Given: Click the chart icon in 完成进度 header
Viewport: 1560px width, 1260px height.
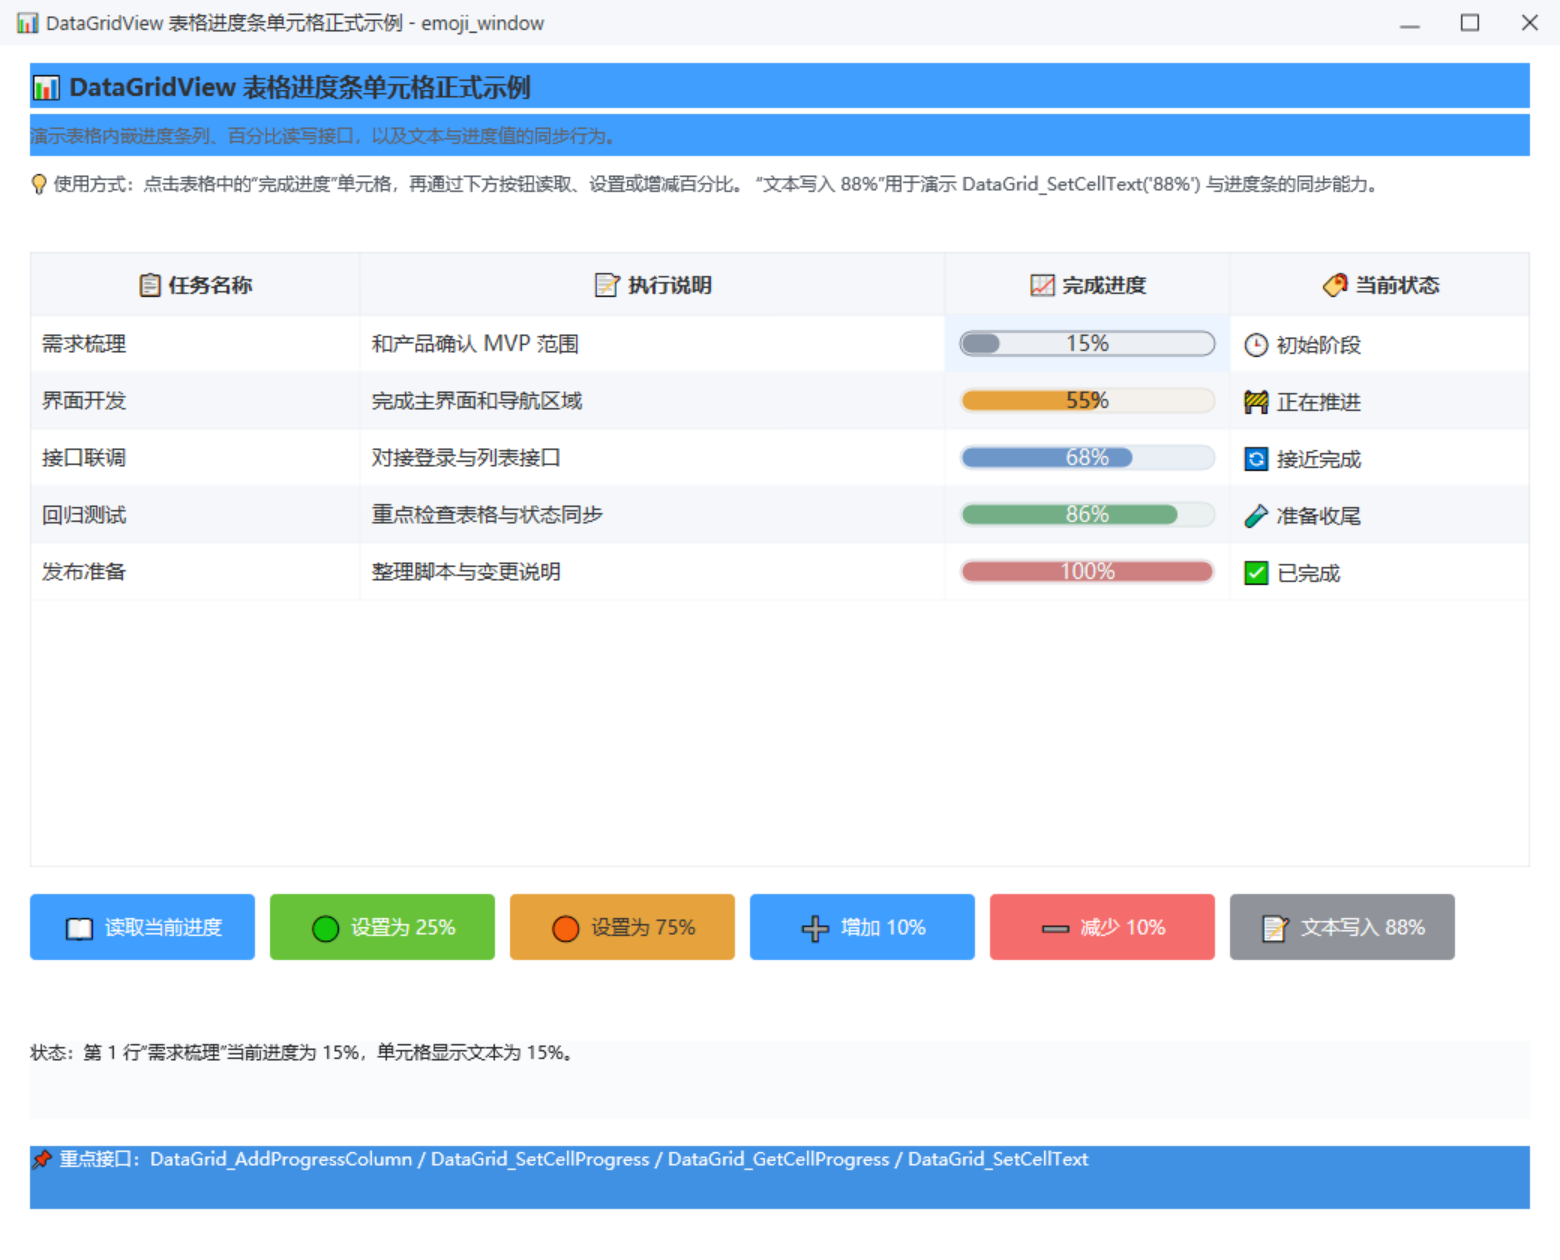Looking at the screenshot, I should [1042, 285].
